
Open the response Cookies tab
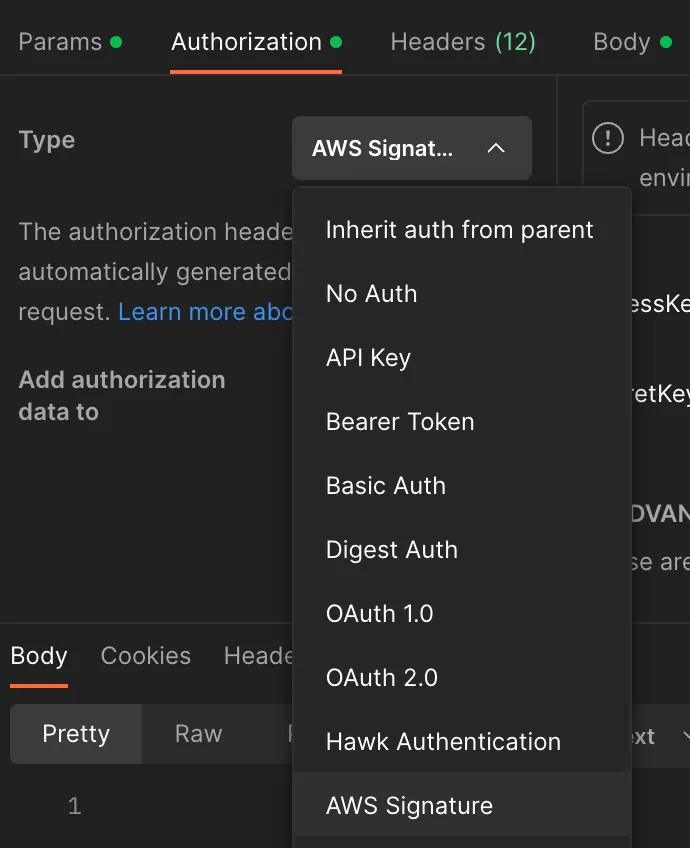(145, 656)
